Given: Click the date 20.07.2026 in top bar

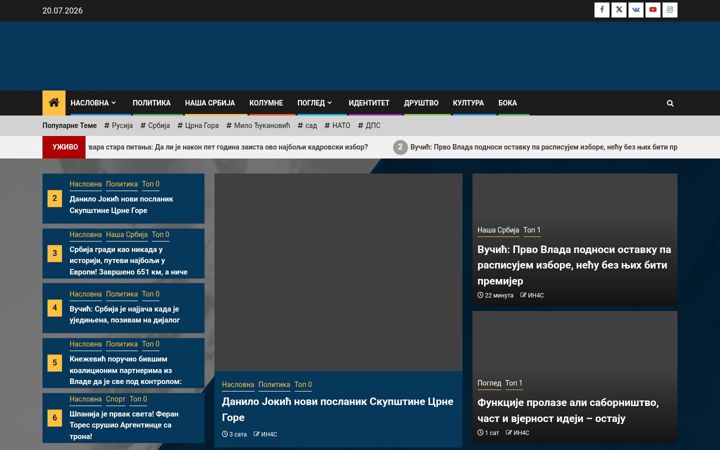Looking at the screenshot, I should pyautogui.click(x=62, y=11).
